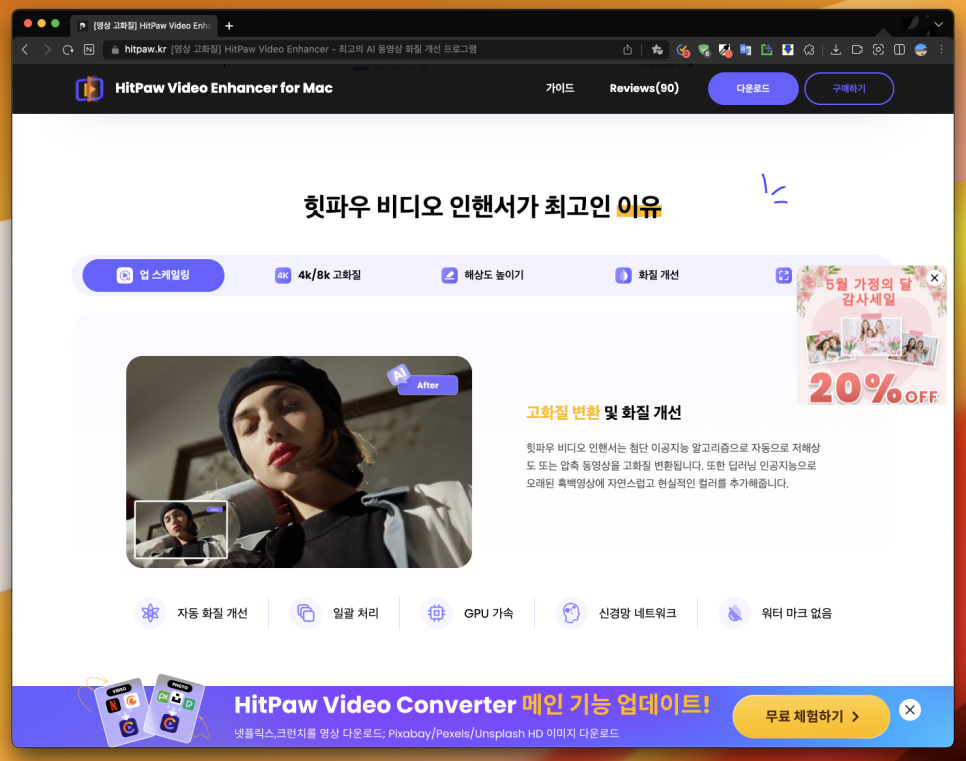
Task: Click the 워터 마크 없음 label
Action: (x=797, y=613)
